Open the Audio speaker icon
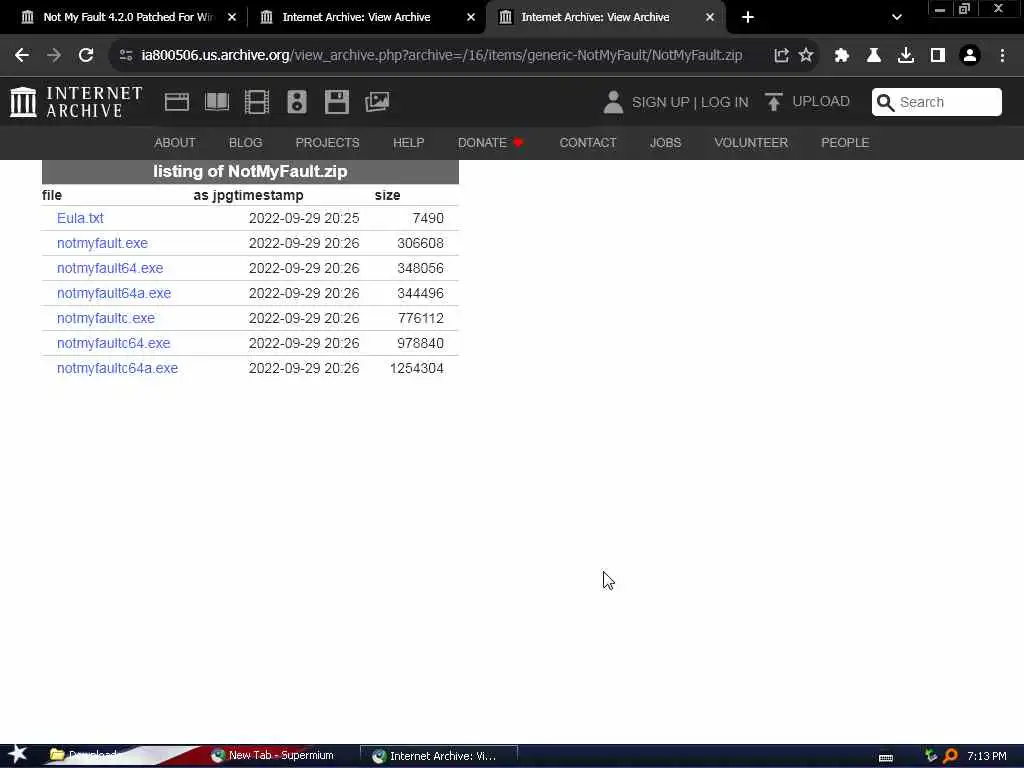Screen dimensions: 1024x768 point(296,102)
